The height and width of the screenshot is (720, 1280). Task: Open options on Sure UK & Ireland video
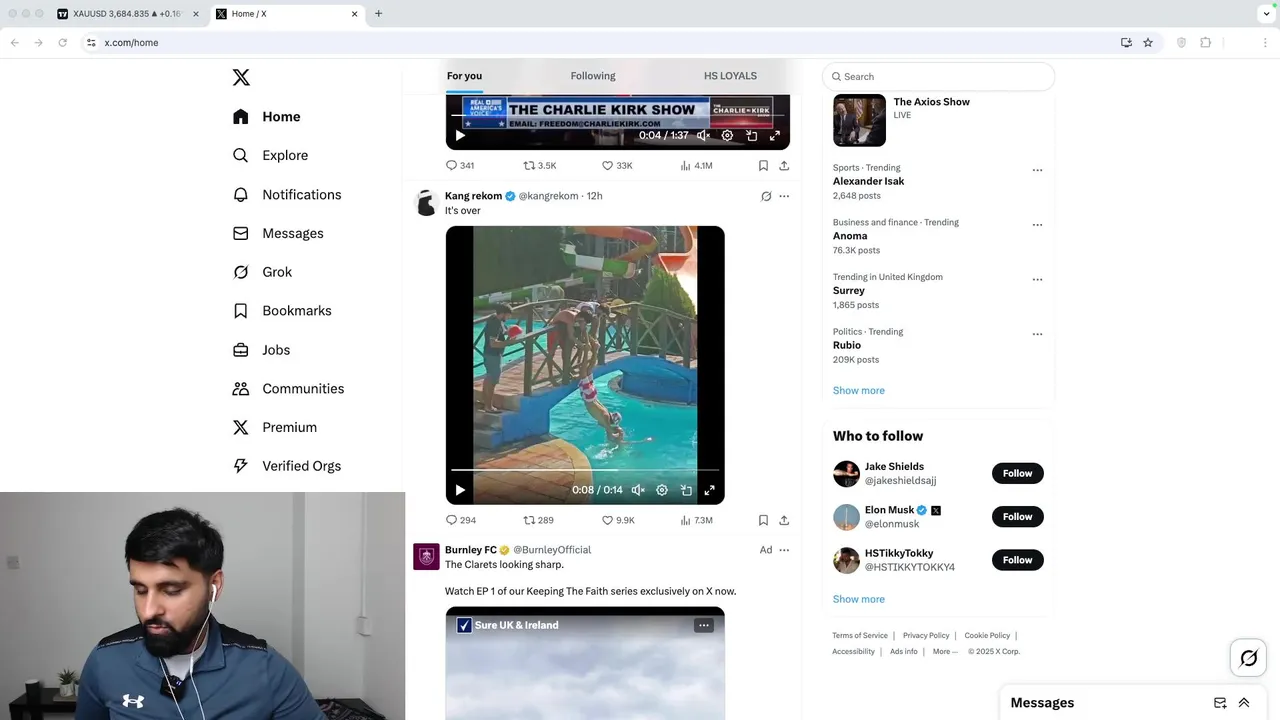tap(704, 625)
